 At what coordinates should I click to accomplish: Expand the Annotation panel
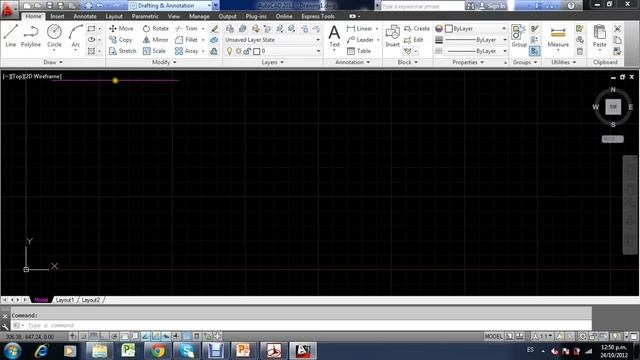[x=353, y=62]
